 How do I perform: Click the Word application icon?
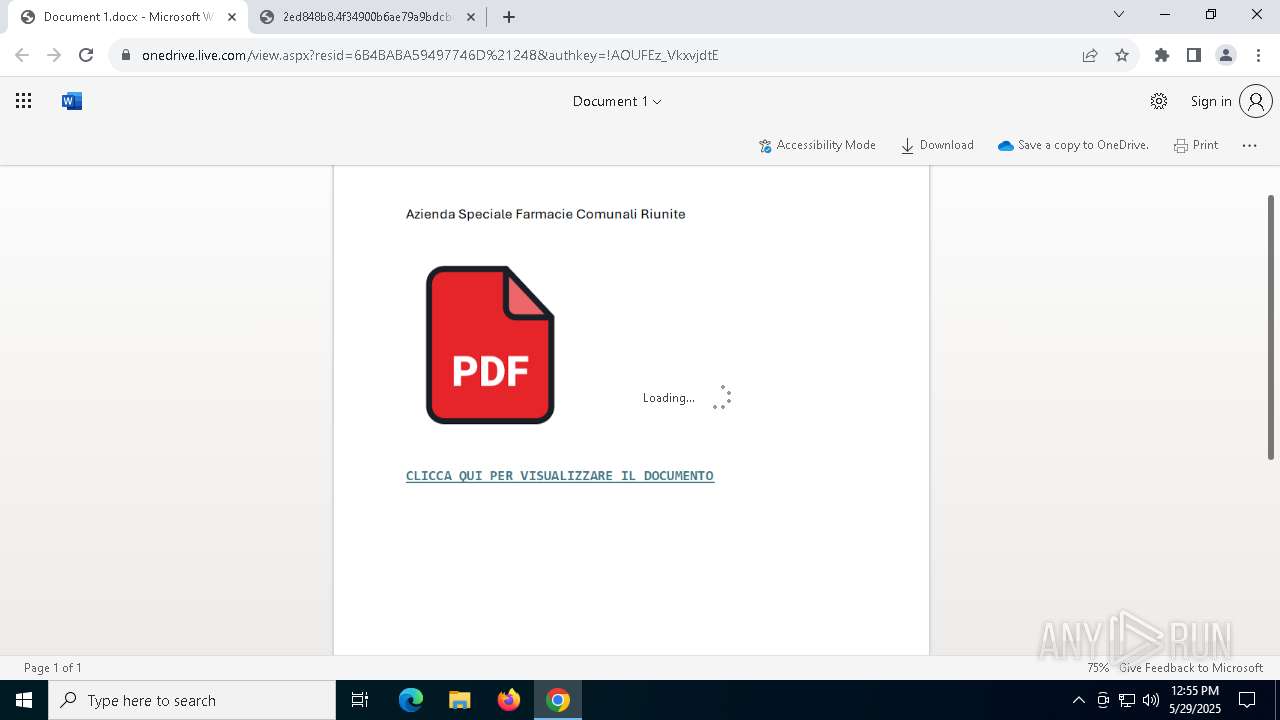tap(72, 101)
